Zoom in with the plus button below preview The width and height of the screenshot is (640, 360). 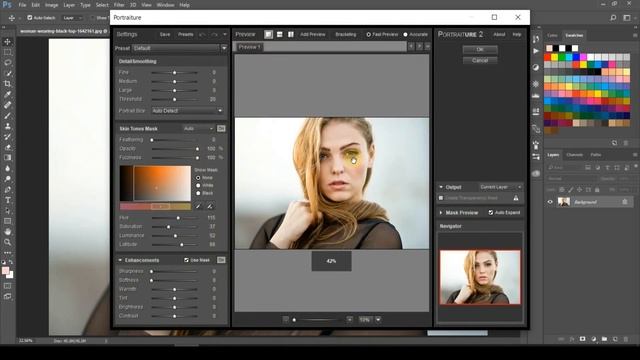350,320
